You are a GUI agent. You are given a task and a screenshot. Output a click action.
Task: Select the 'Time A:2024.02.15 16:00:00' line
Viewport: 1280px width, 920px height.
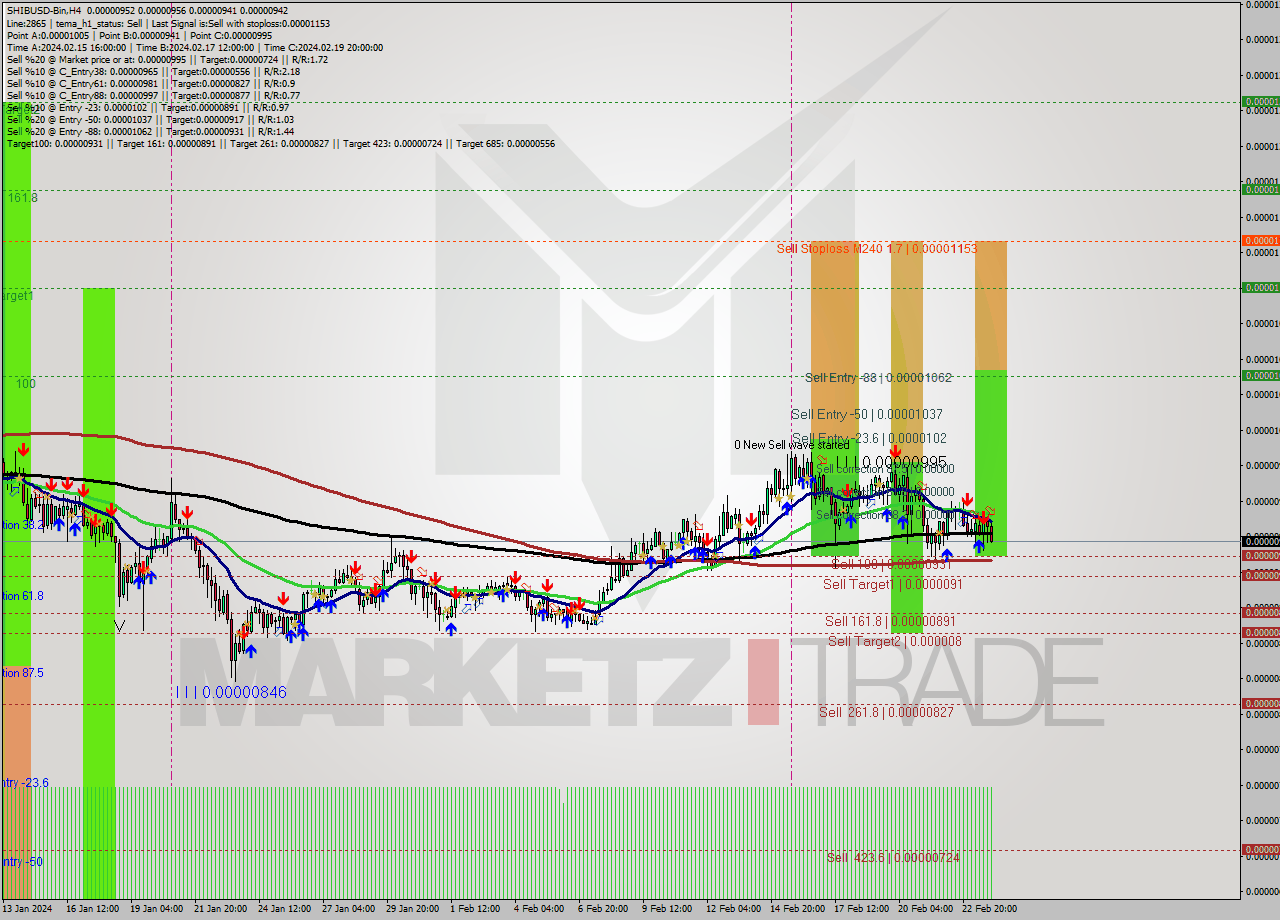tap(195, 47)
